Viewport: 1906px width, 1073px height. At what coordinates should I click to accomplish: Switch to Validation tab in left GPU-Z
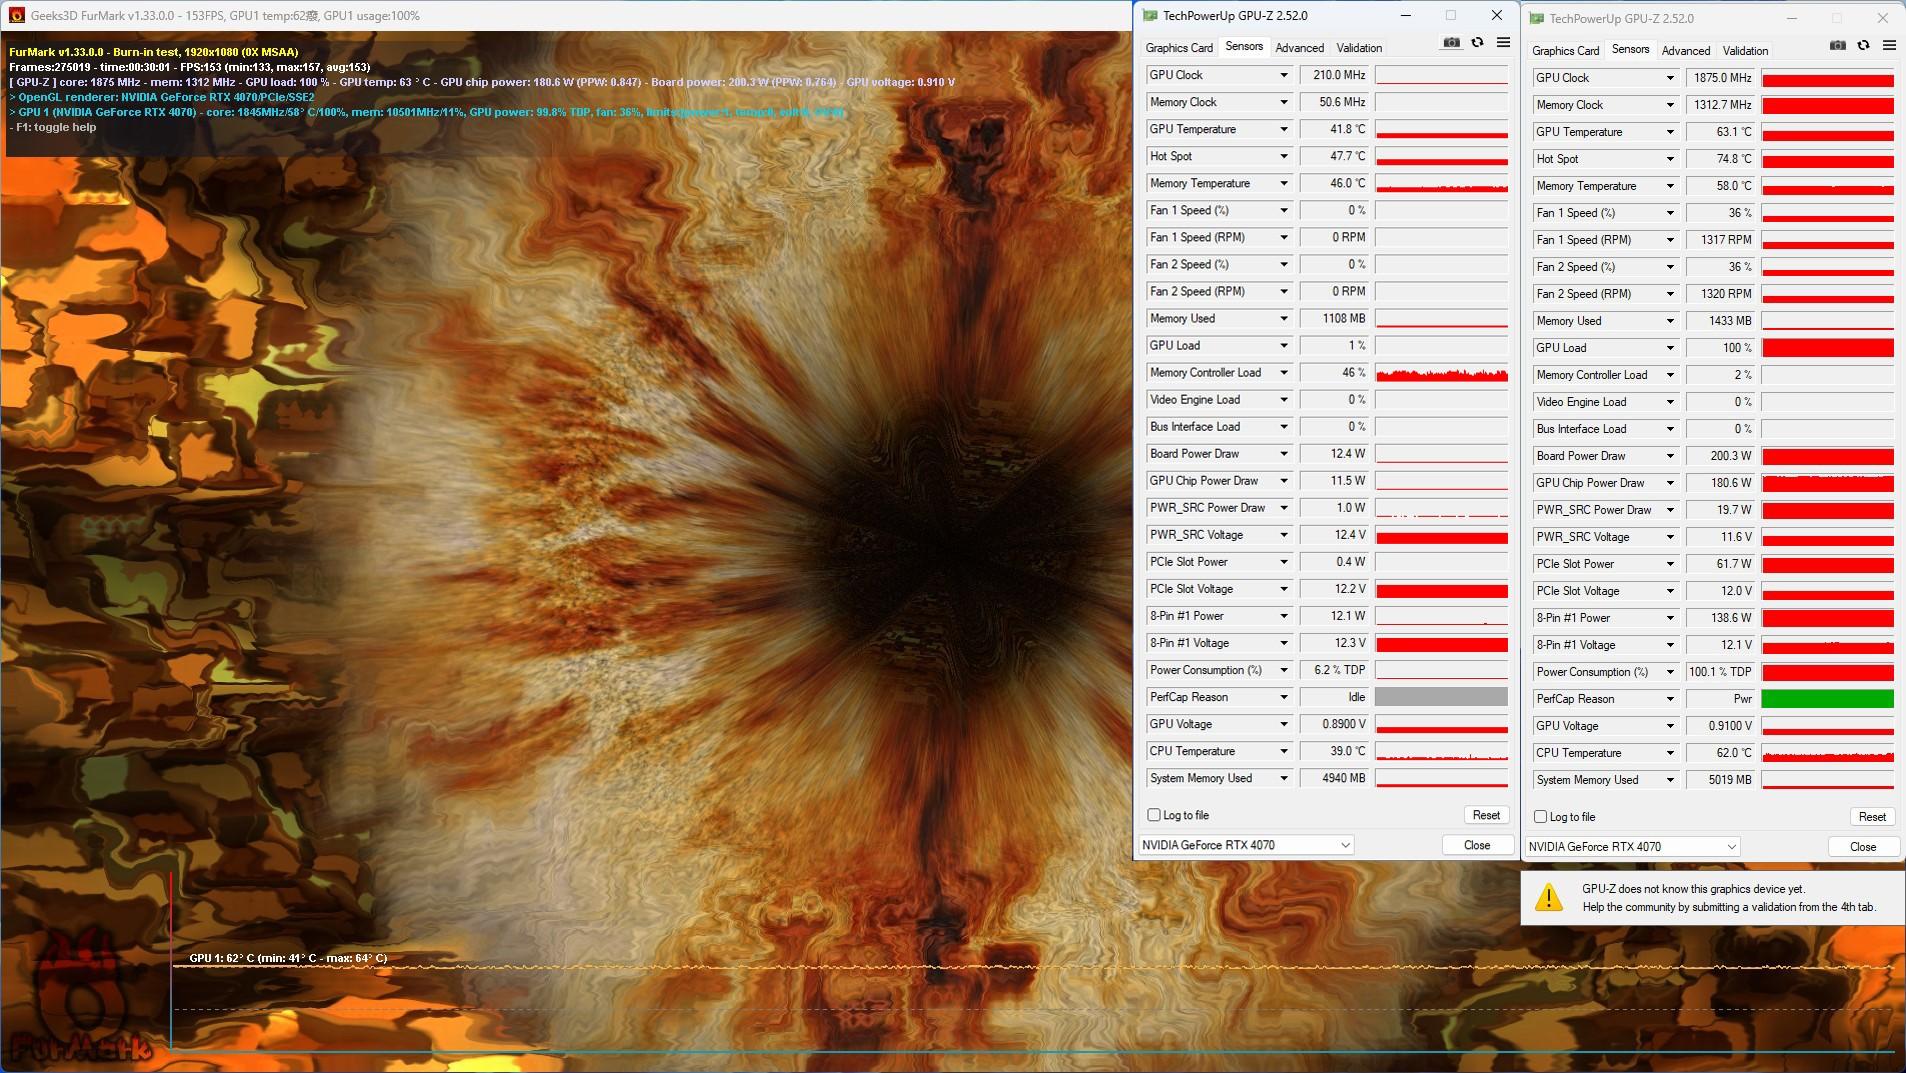(1359, 48)
